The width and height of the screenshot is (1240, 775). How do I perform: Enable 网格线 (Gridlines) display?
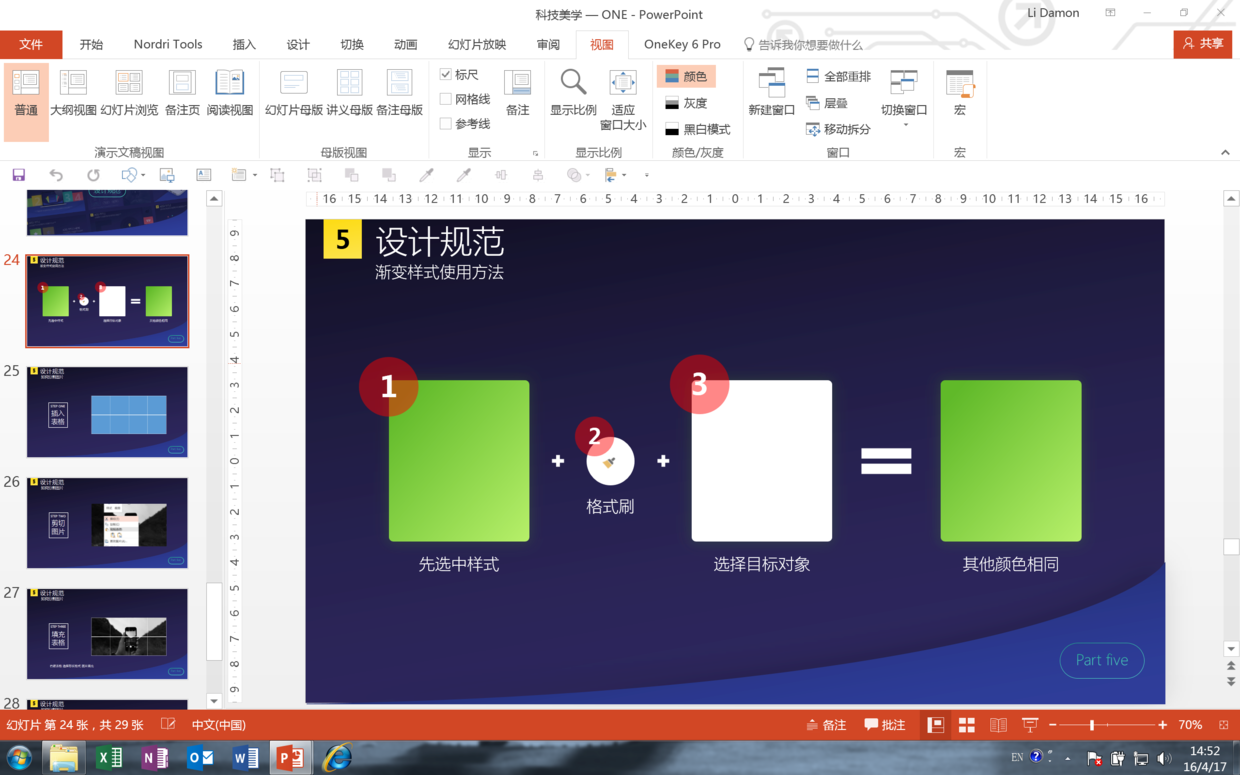click(x=444, y=98)
